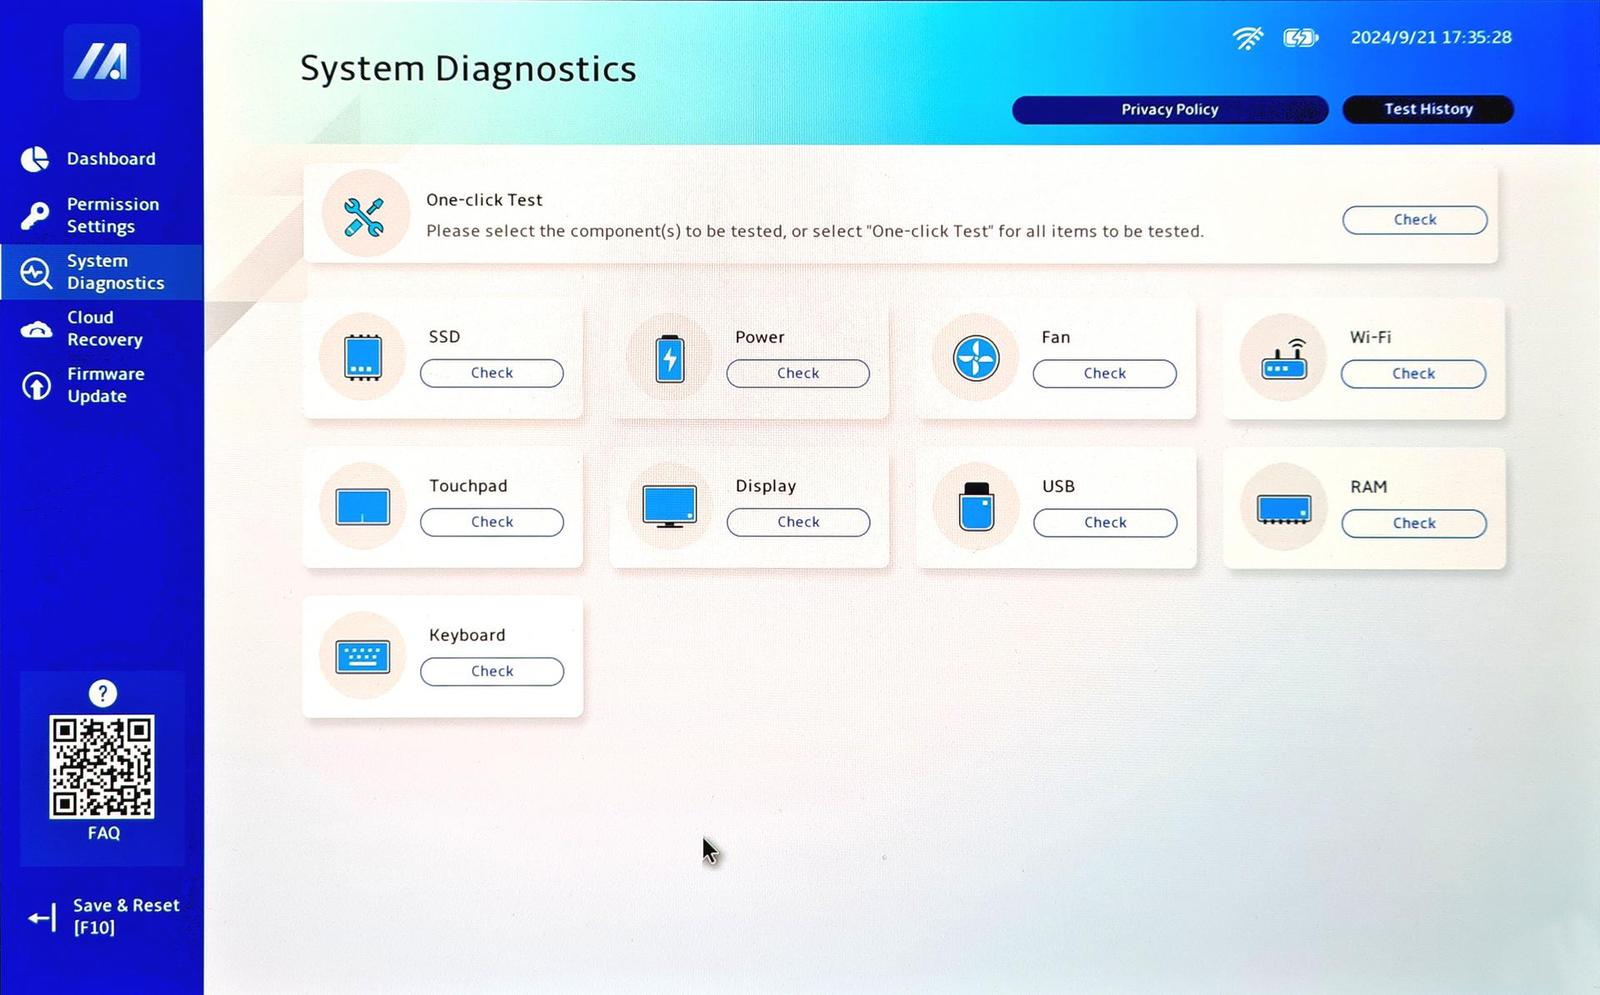
Task: Start the Touchpad Check
Action: pos(492,522)
